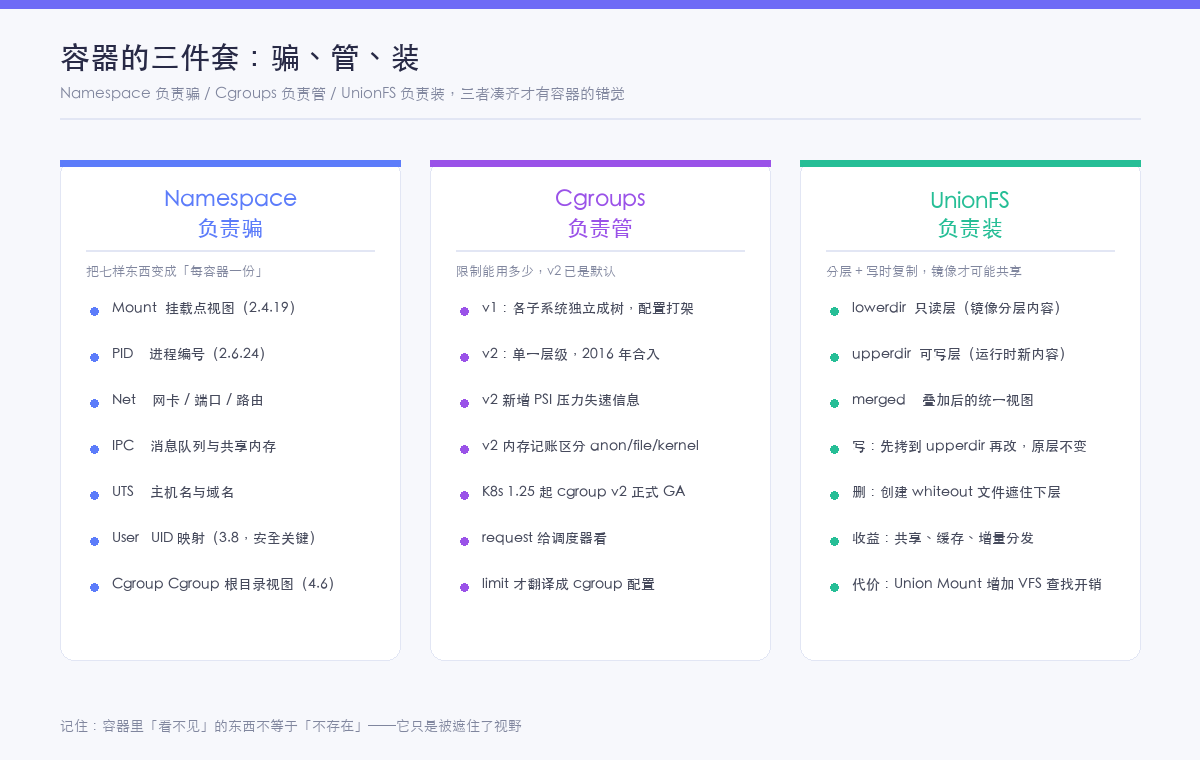Click the K8s 1.25 cgroup v2 GA row
This screenshot has height=760, width=1200.
[572, 492]
